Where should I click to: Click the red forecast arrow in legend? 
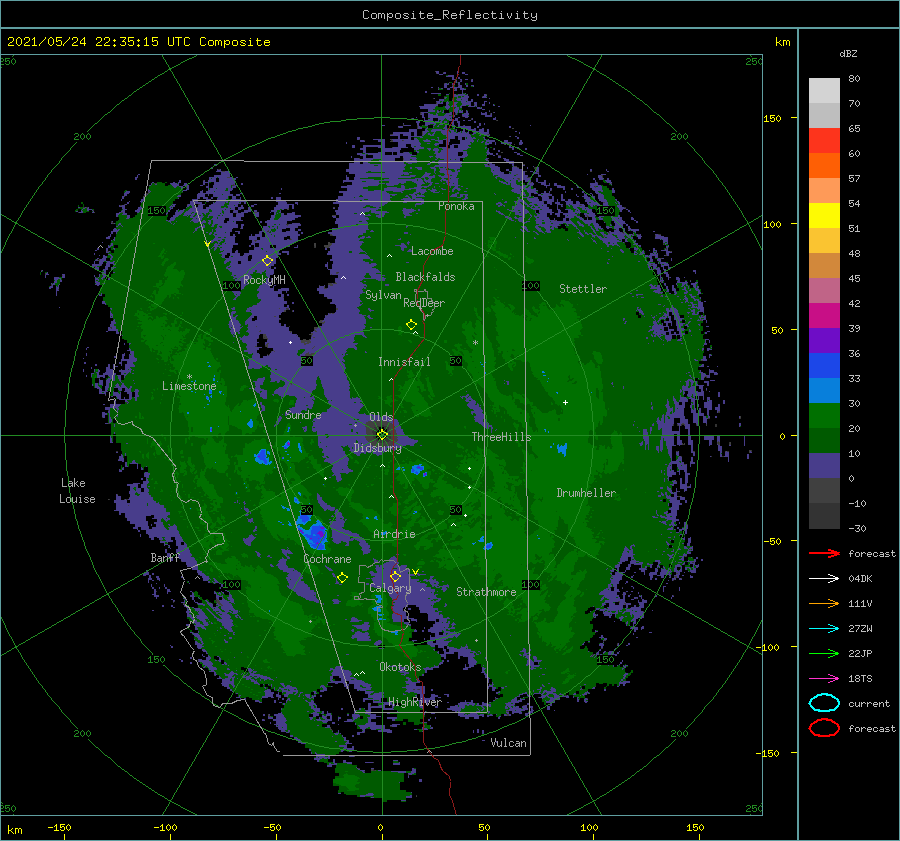(x=824, y=553)
